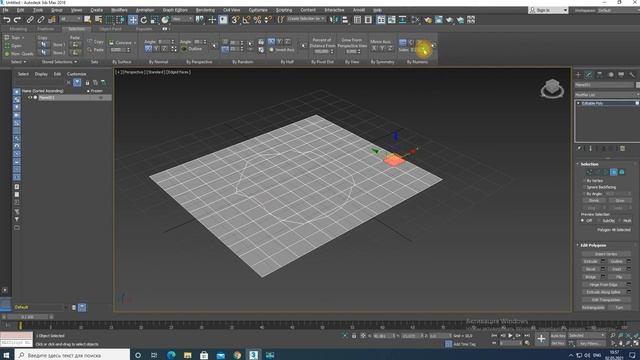Open the File menu
Screen dimensions: 640x360
[x=5, y=10]
